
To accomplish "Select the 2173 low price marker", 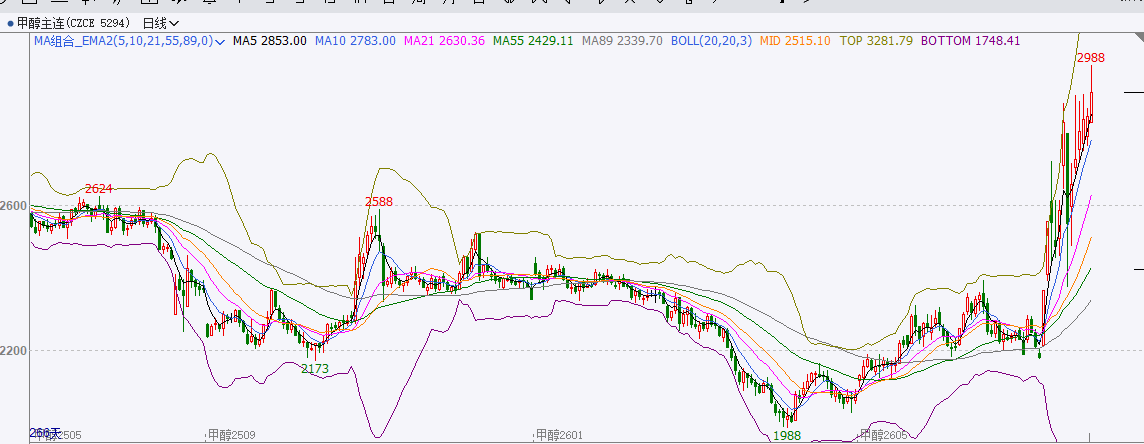I will (x=315, y=369).
